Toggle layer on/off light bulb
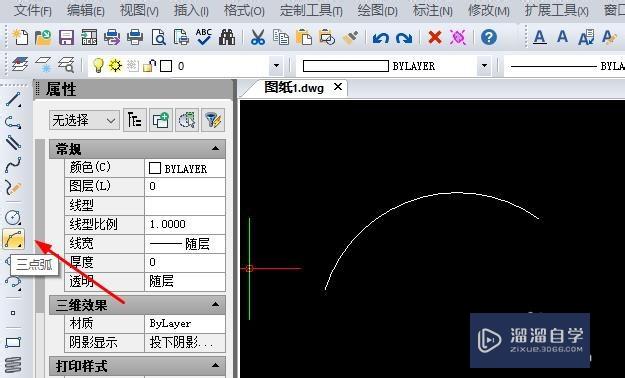The image size is (625, 378). pos(98,65)
